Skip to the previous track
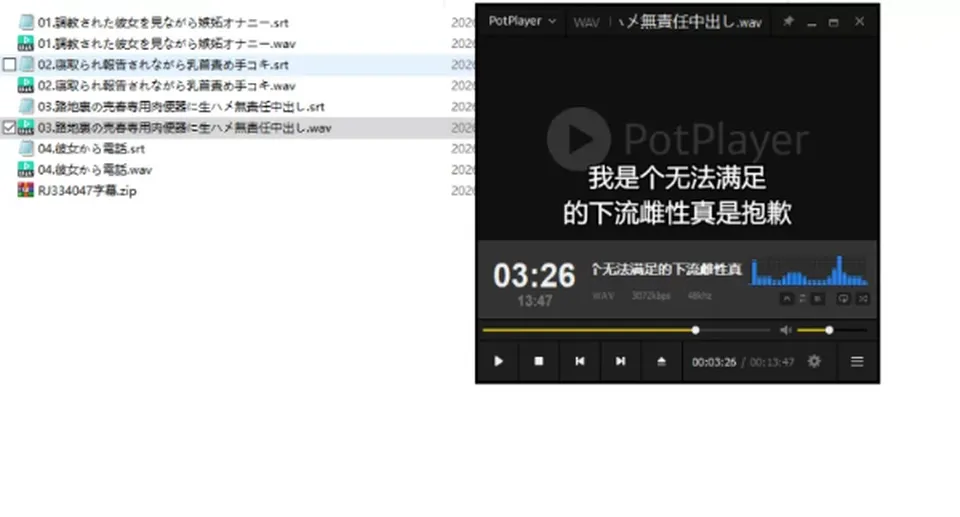 click(x=579, y=361)
